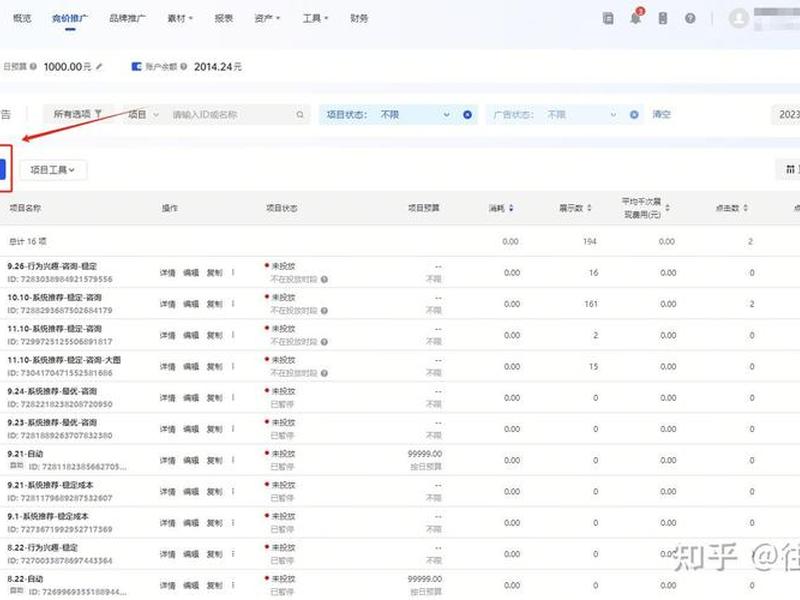Sort the table by 展示数 column
The image size is (800, 600).
[x=589, y=208]
